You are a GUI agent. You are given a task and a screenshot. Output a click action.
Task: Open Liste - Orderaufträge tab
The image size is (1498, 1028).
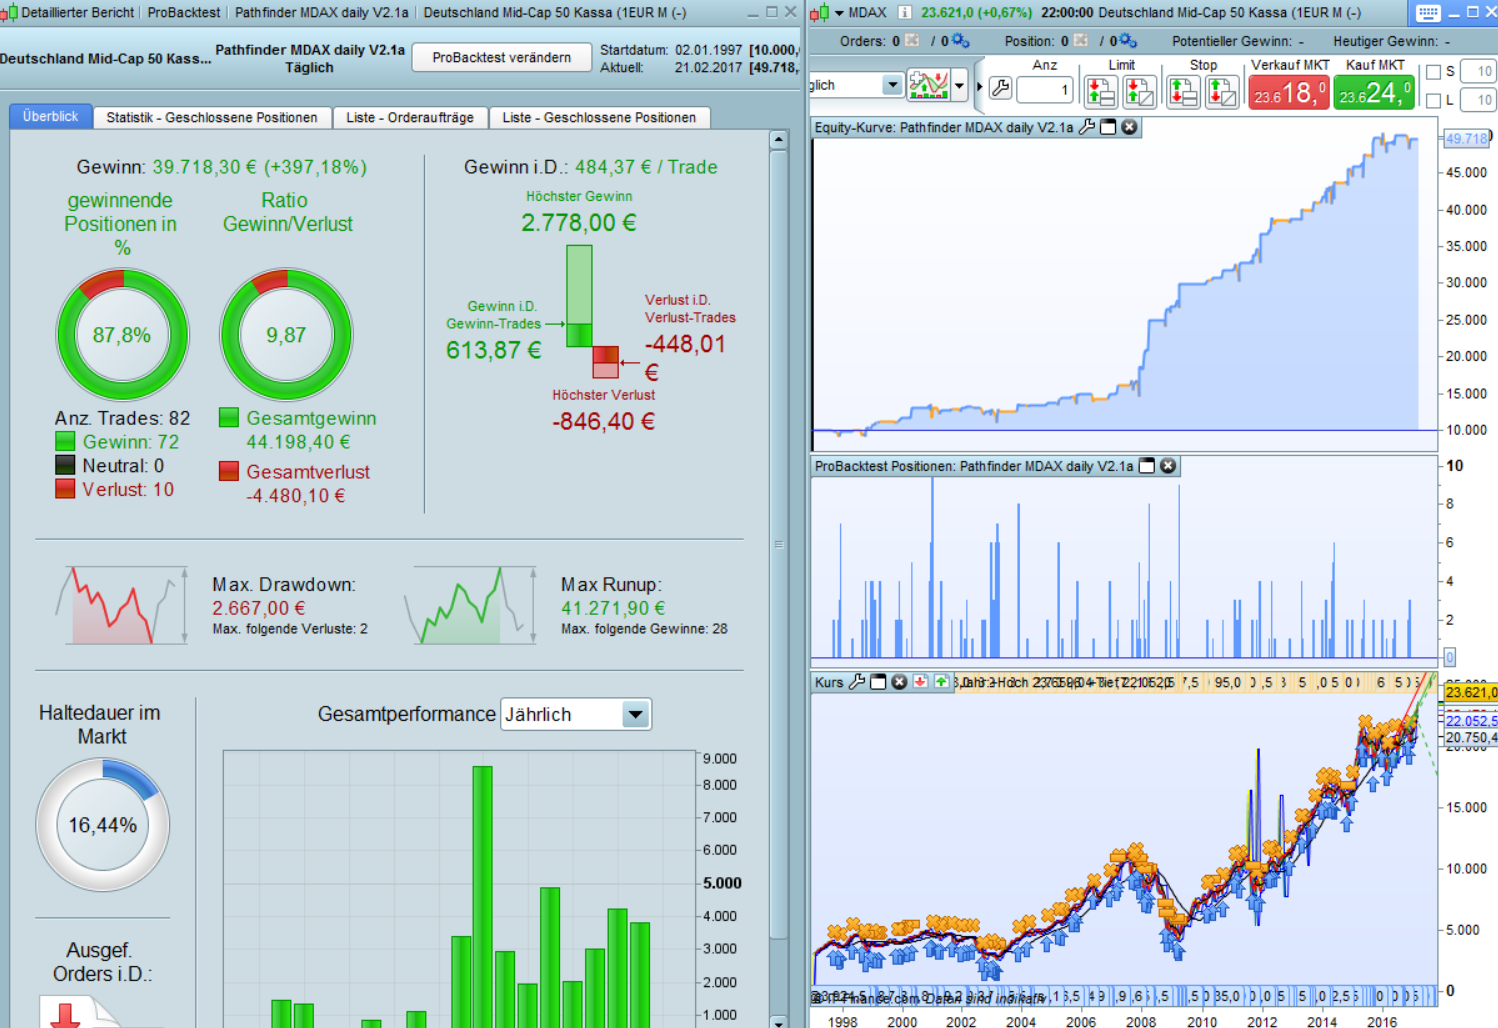pyautogui.click(x=410, y=117)
